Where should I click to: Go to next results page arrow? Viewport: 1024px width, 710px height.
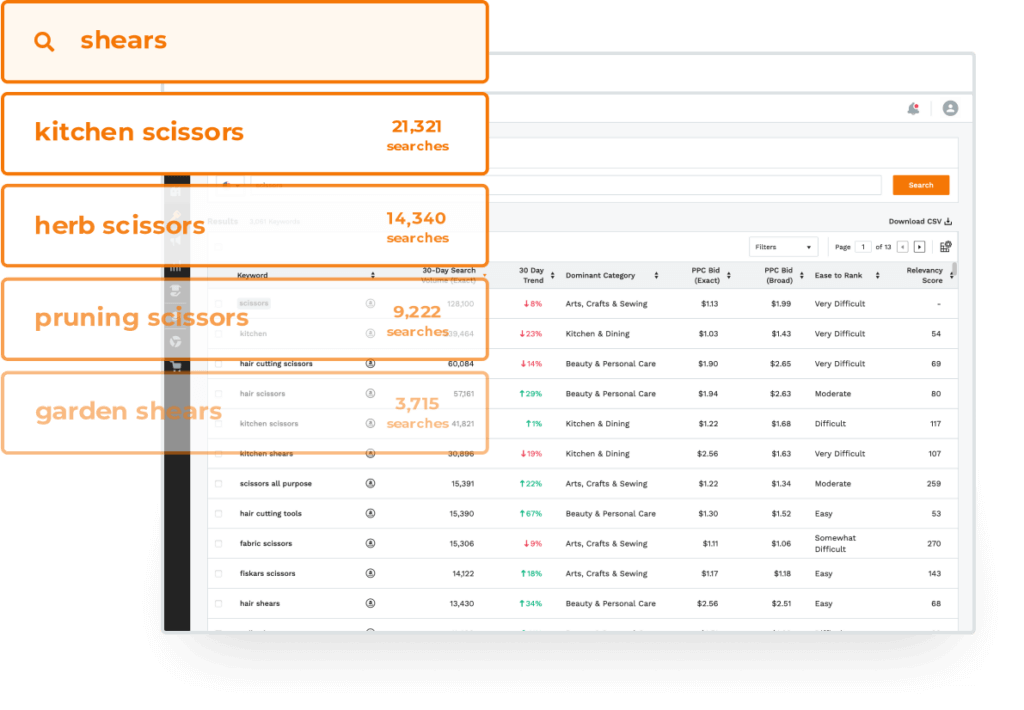919,247
